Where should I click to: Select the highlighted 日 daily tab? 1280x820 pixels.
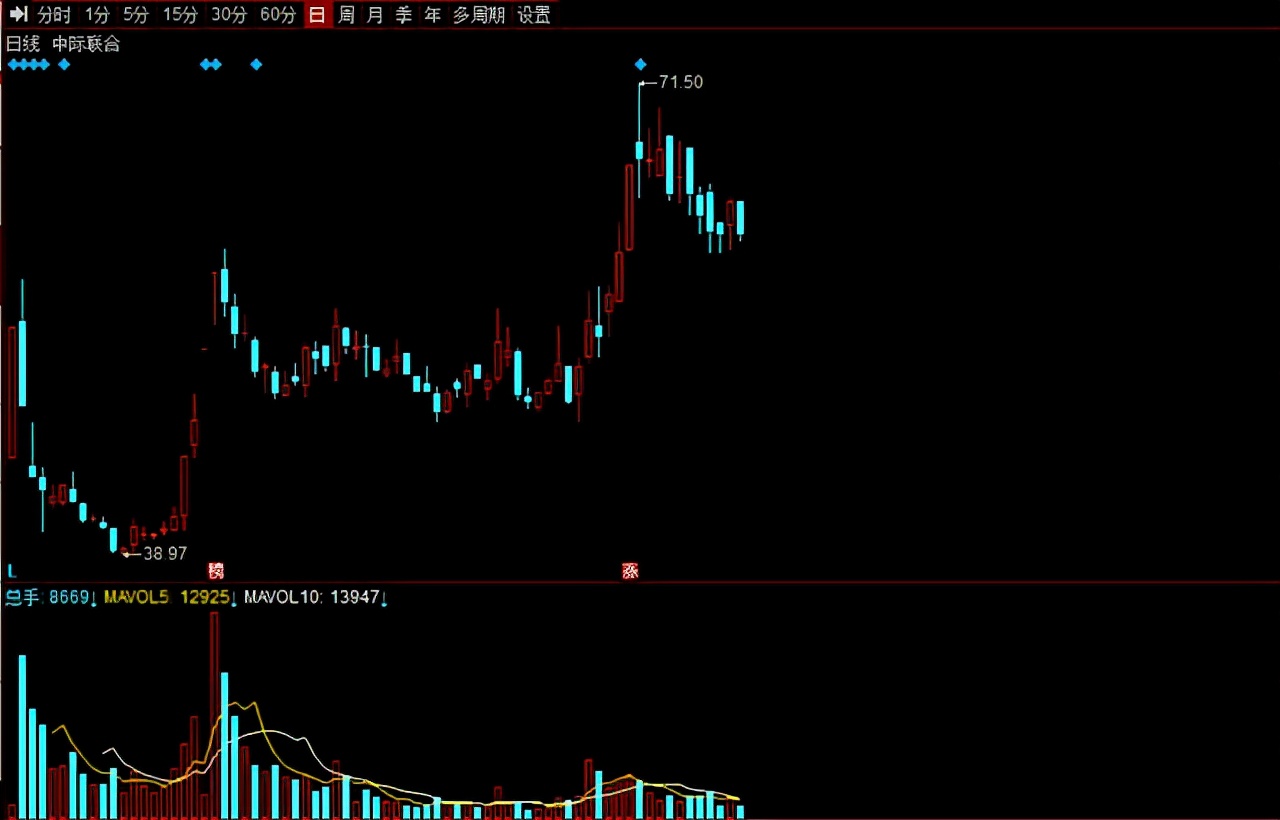pyautogui.click(x=317, y=14)
